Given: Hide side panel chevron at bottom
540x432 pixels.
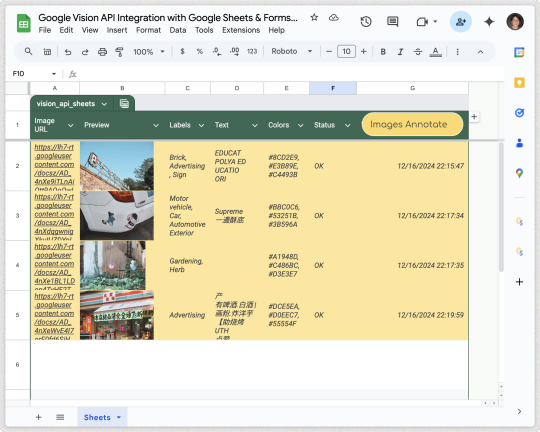Looking at the screenshot, I should pos(519,411).
